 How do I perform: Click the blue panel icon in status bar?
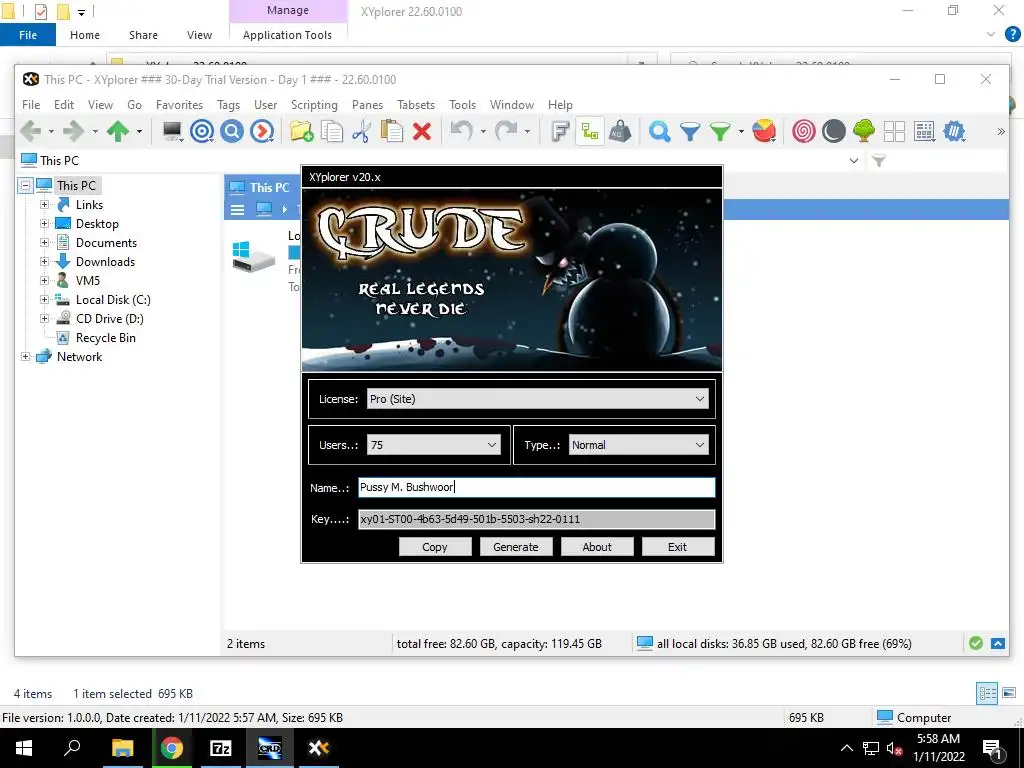(998, 643)
